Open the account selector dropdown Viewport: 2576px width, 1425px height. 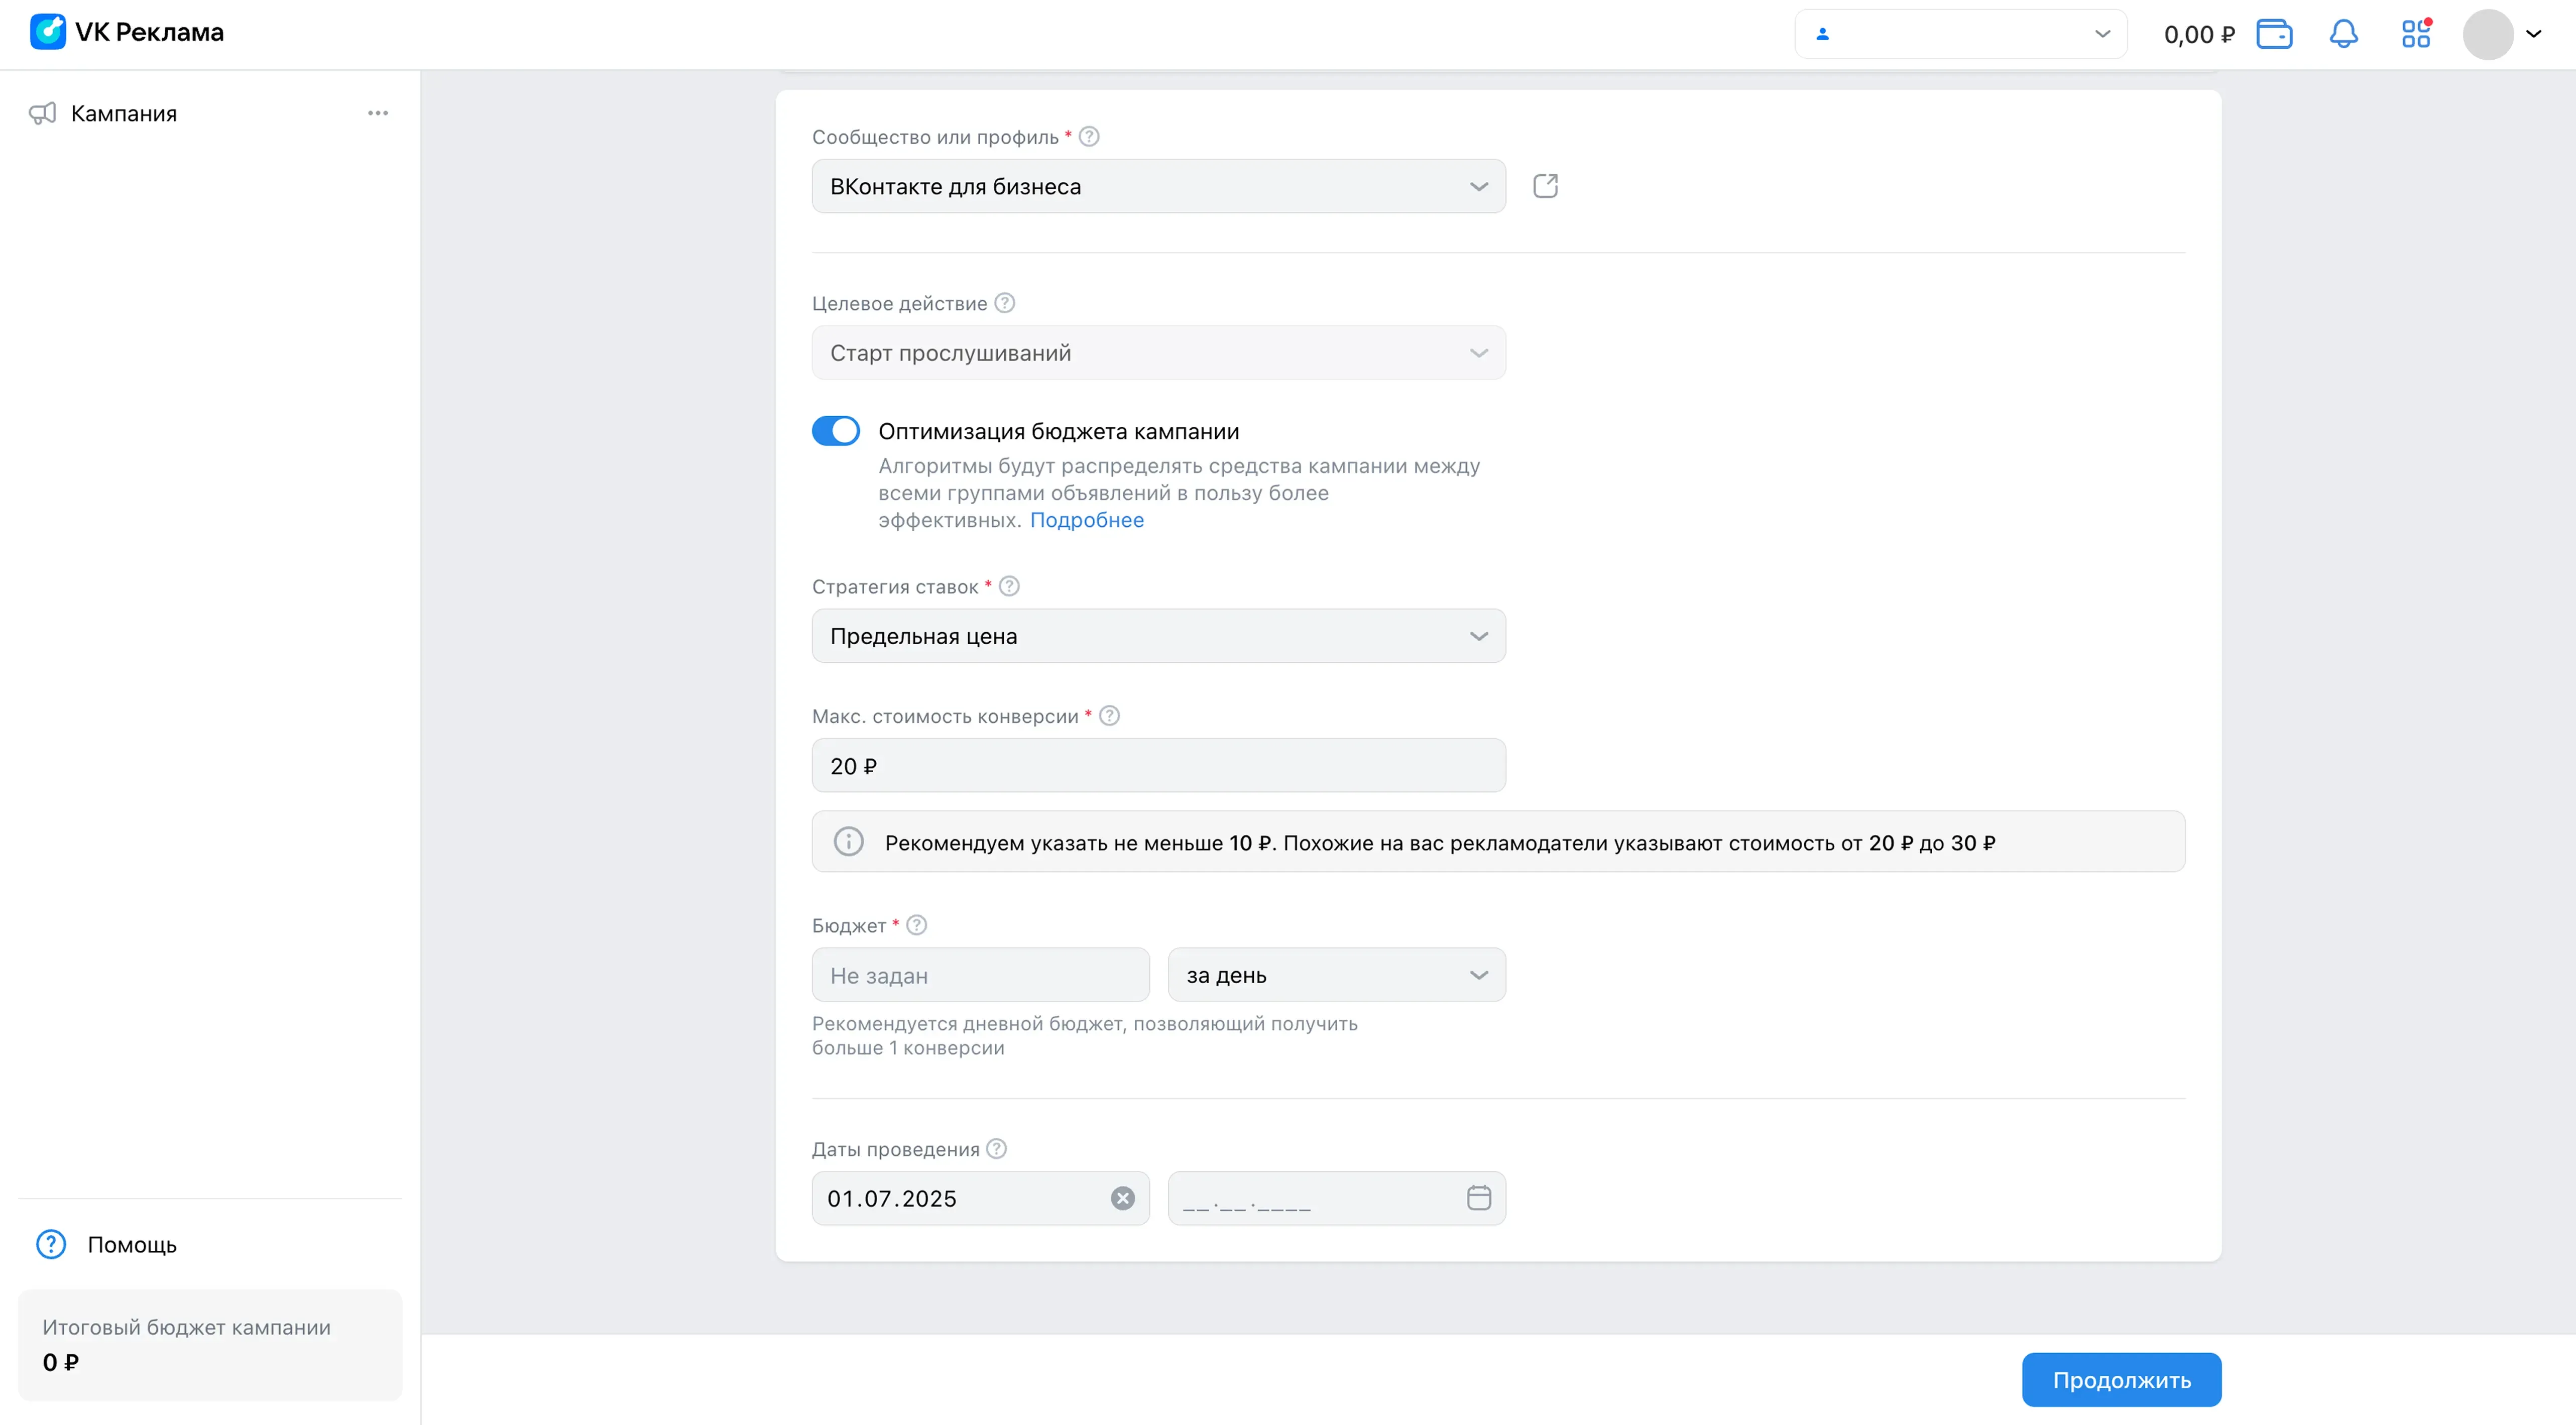[x=1960, y=34]
